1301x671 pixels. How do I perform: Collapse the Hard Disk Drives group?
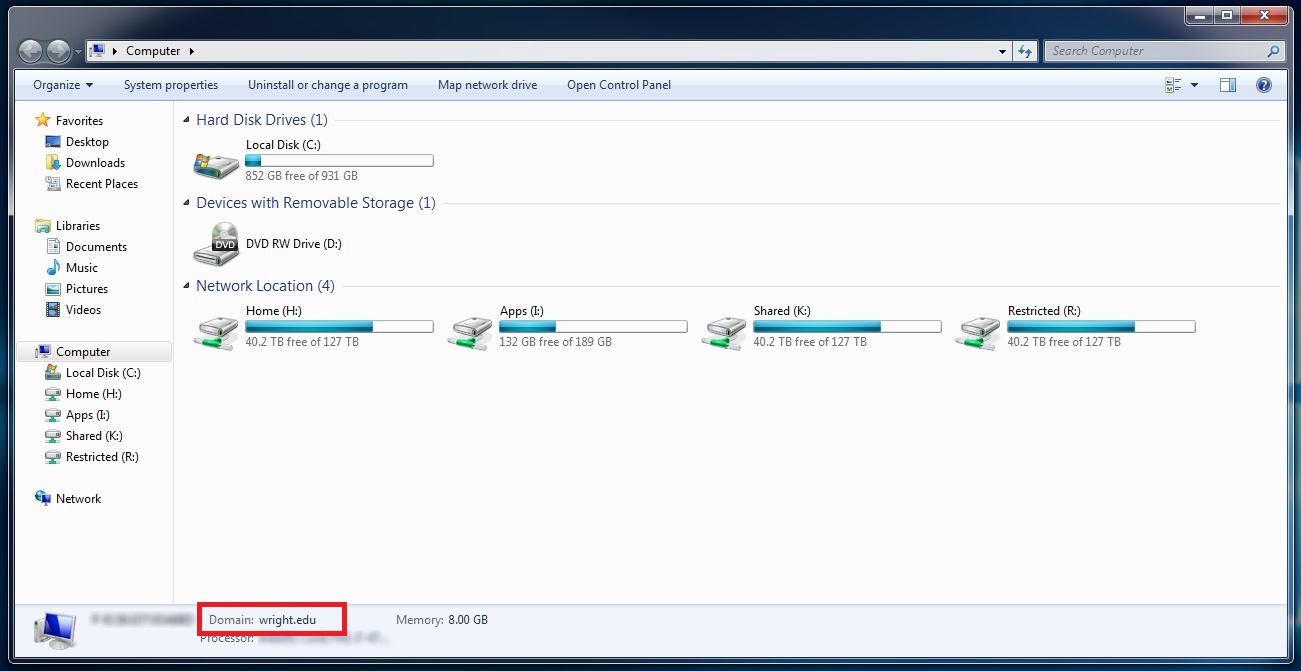pos(186,120)
